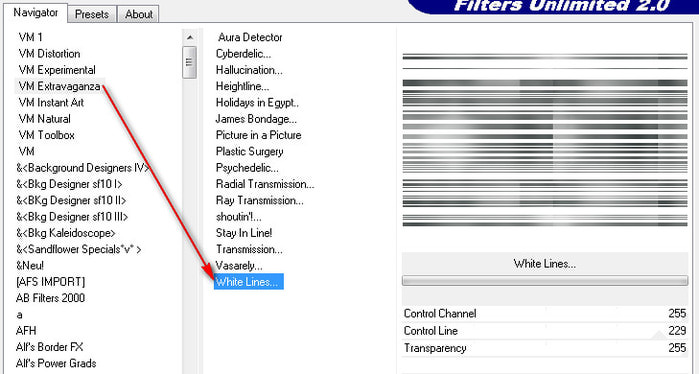Select &<BKg Designer sf10 II> category

[71, 201]
